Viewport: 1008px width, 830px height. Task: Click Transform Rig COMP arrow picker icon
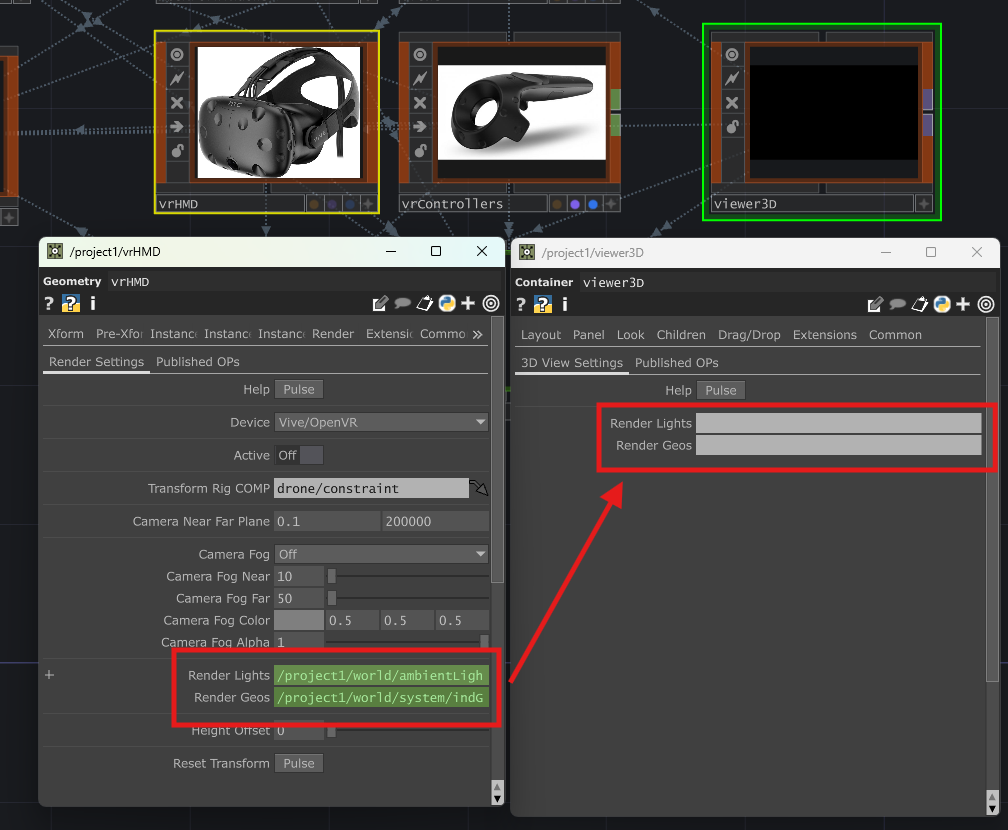click(479, 488)
